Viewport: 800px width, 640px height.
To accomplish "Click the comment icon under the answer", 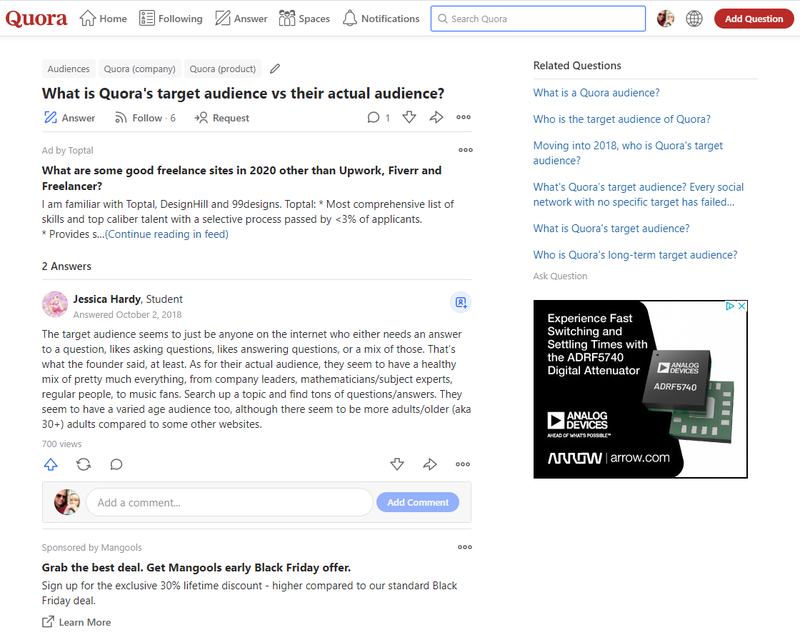I will click(x=116, y=464).
